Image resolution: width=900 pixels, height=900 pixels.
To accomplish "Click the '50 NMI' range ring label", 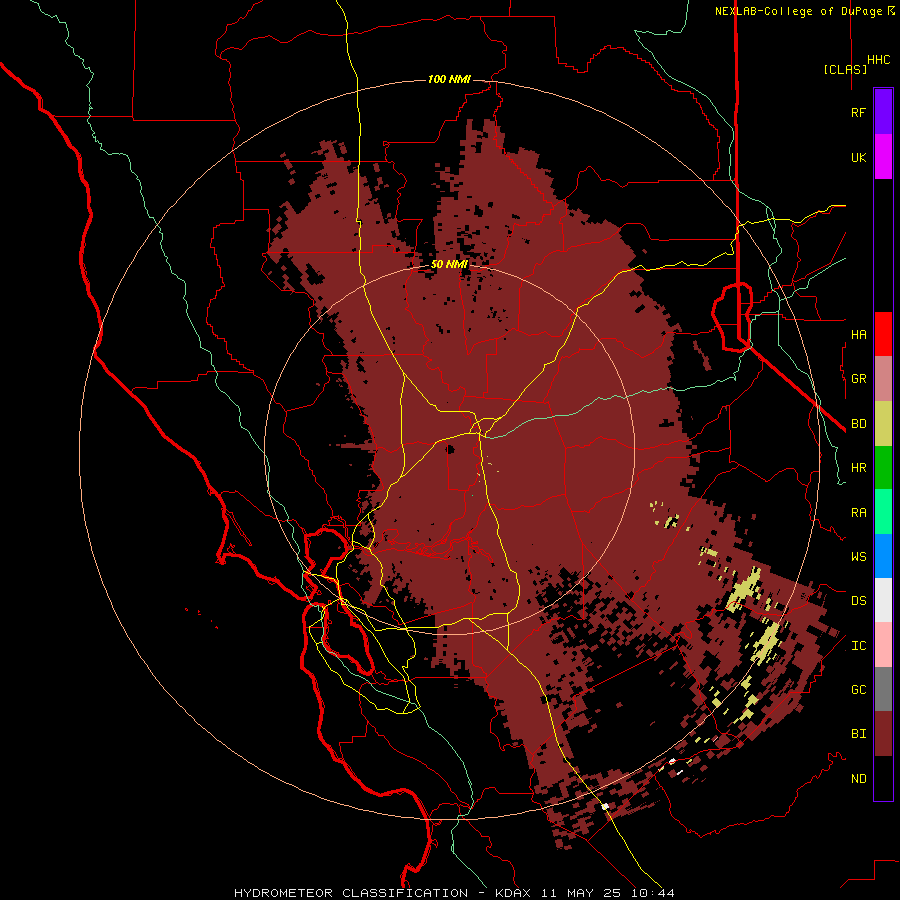I will [x=449, y=264].
